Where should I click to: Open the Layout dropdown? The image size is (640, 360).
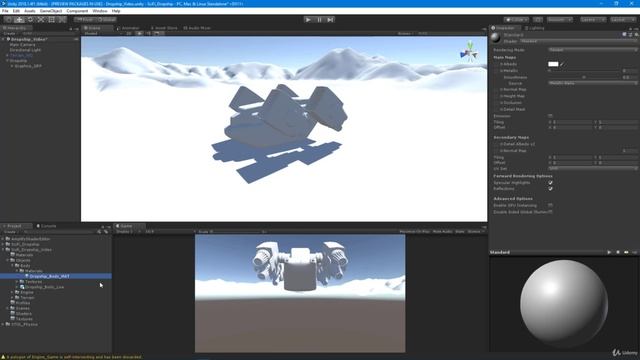[x=623, y=20]
